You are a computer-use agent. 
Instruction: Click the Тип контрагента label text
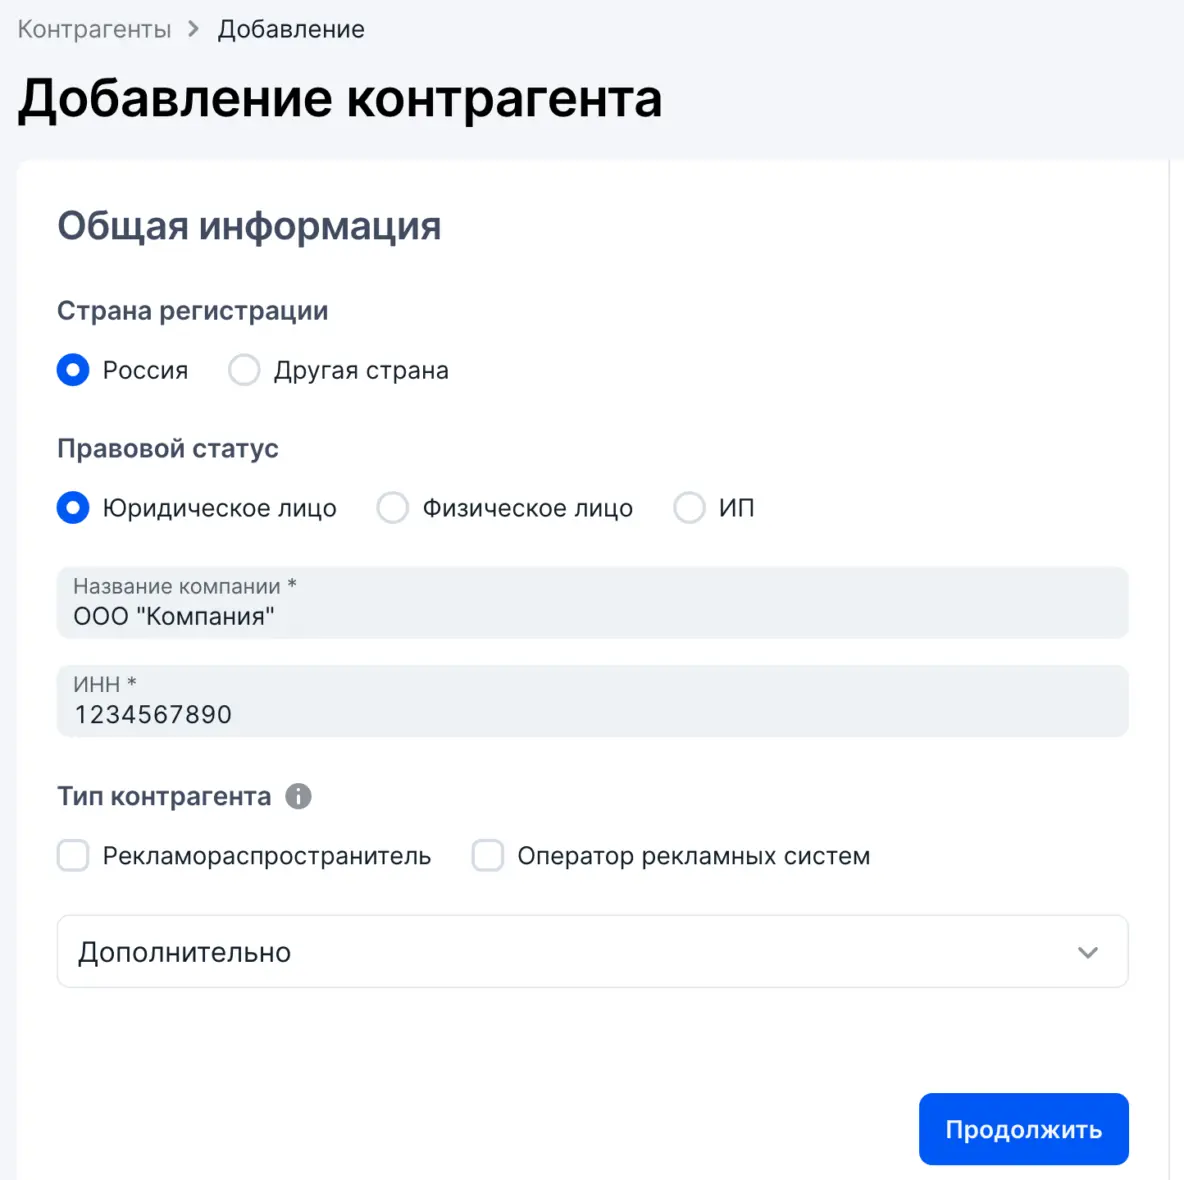164,796
